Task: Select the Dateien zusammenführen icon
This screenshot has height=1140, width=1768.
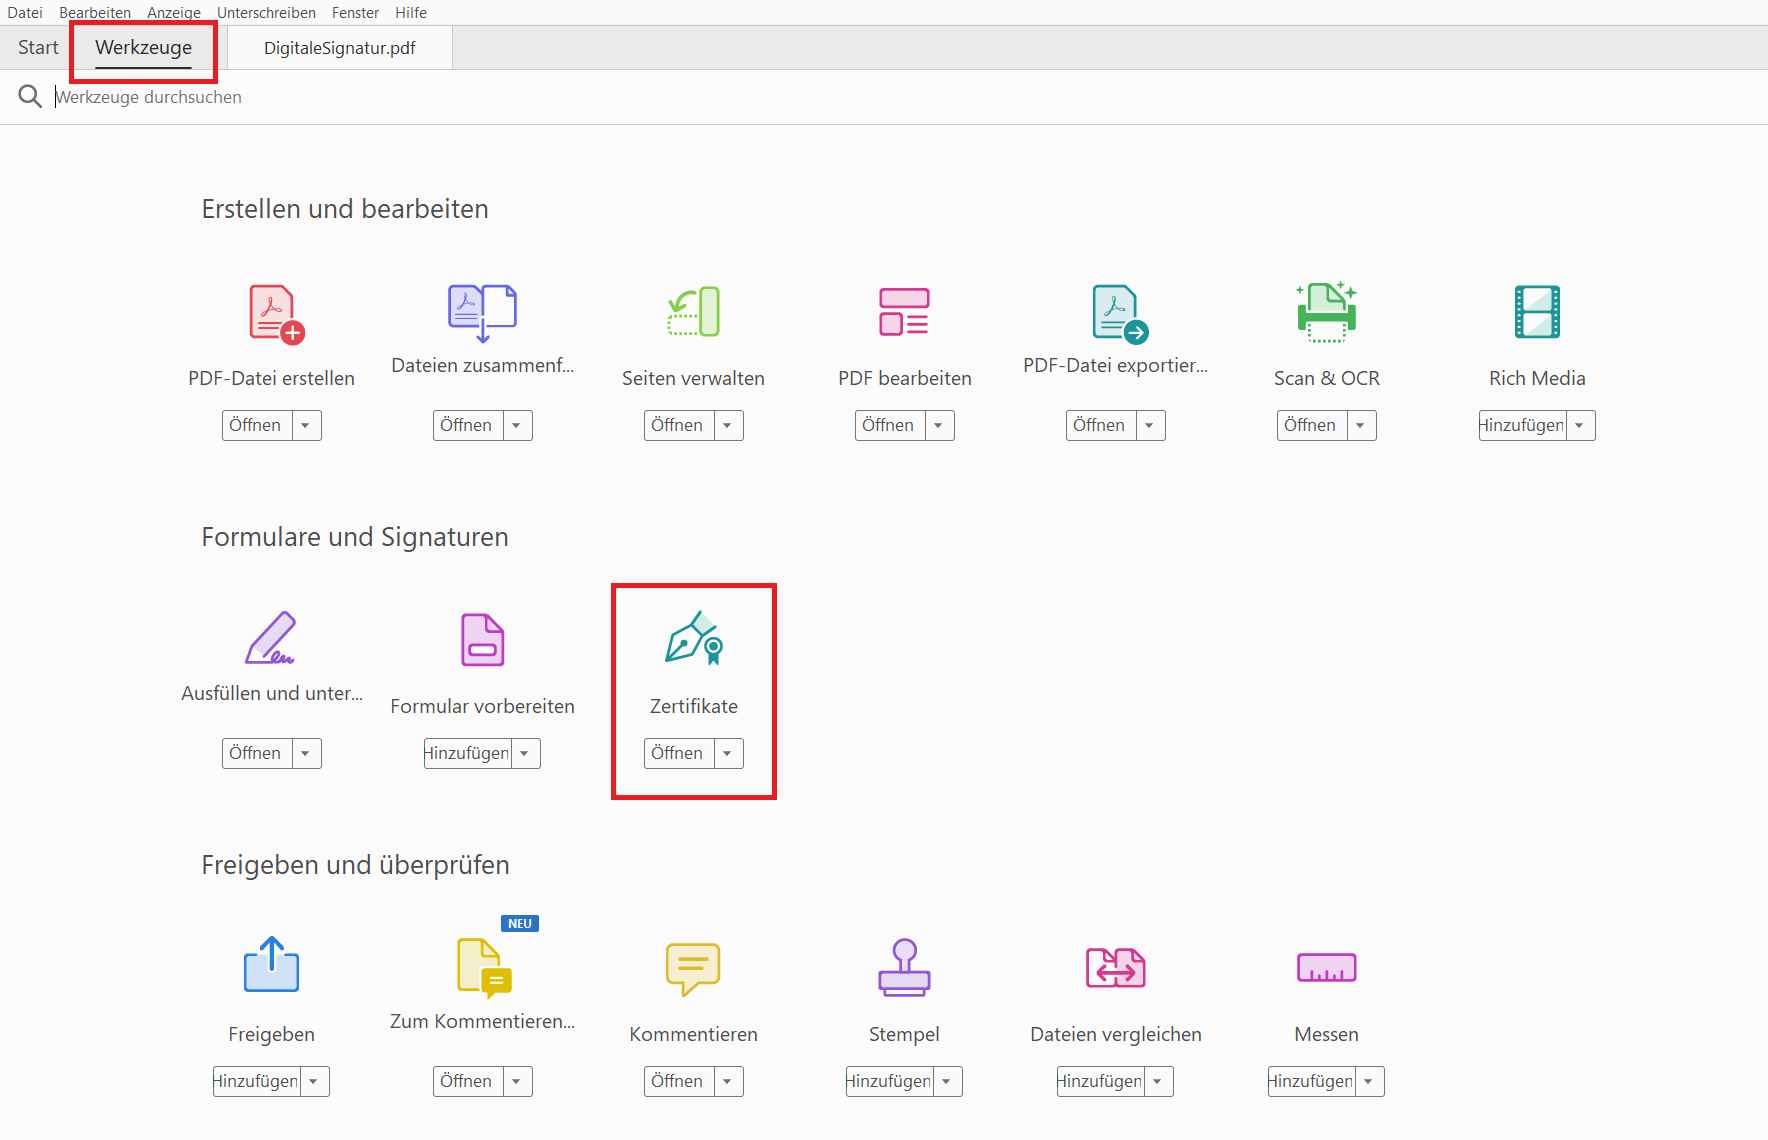Action: [482, 313]
